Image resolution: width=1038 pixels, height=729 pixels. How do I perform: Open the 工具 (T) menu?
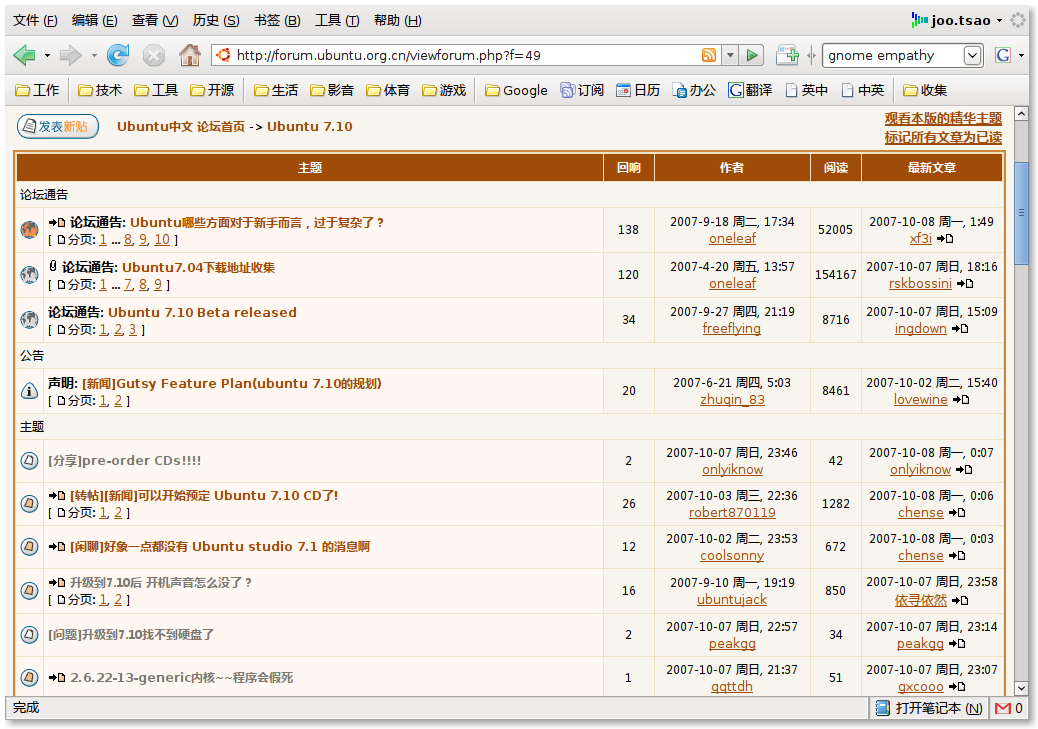click(337, 21)
